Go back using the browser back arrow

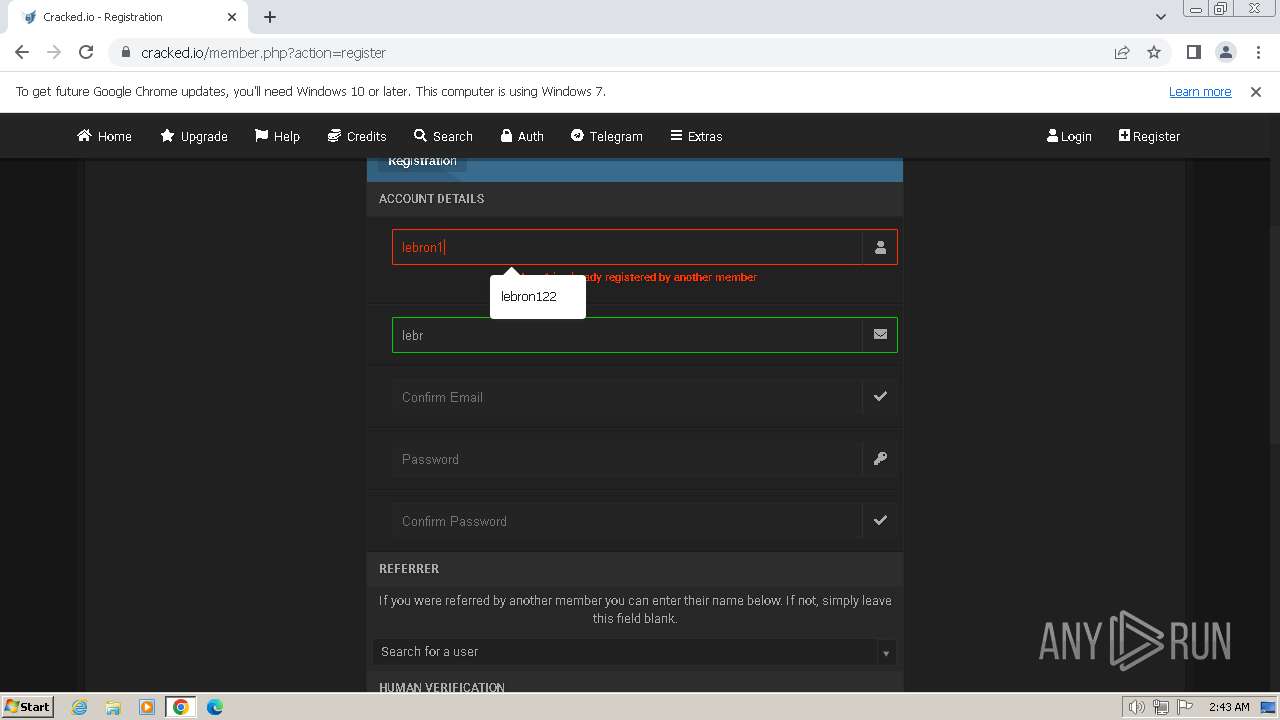pos(22,52)
